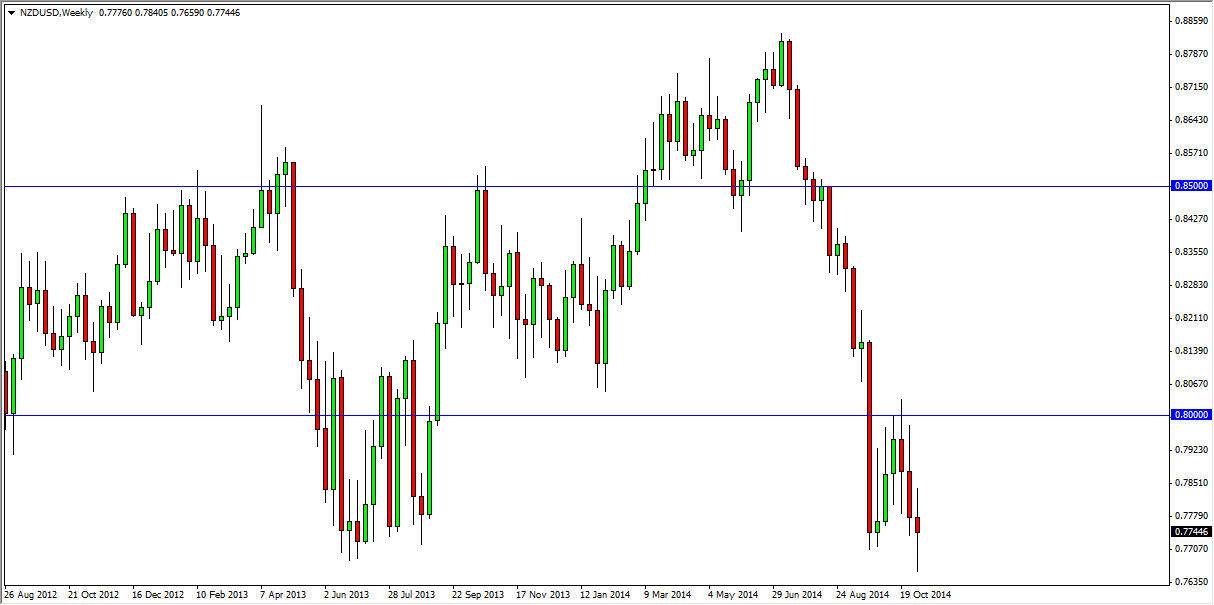Click the 0.86430 label on price axis
Screen dimensions: 1214x605
(x=1190, y=120)
